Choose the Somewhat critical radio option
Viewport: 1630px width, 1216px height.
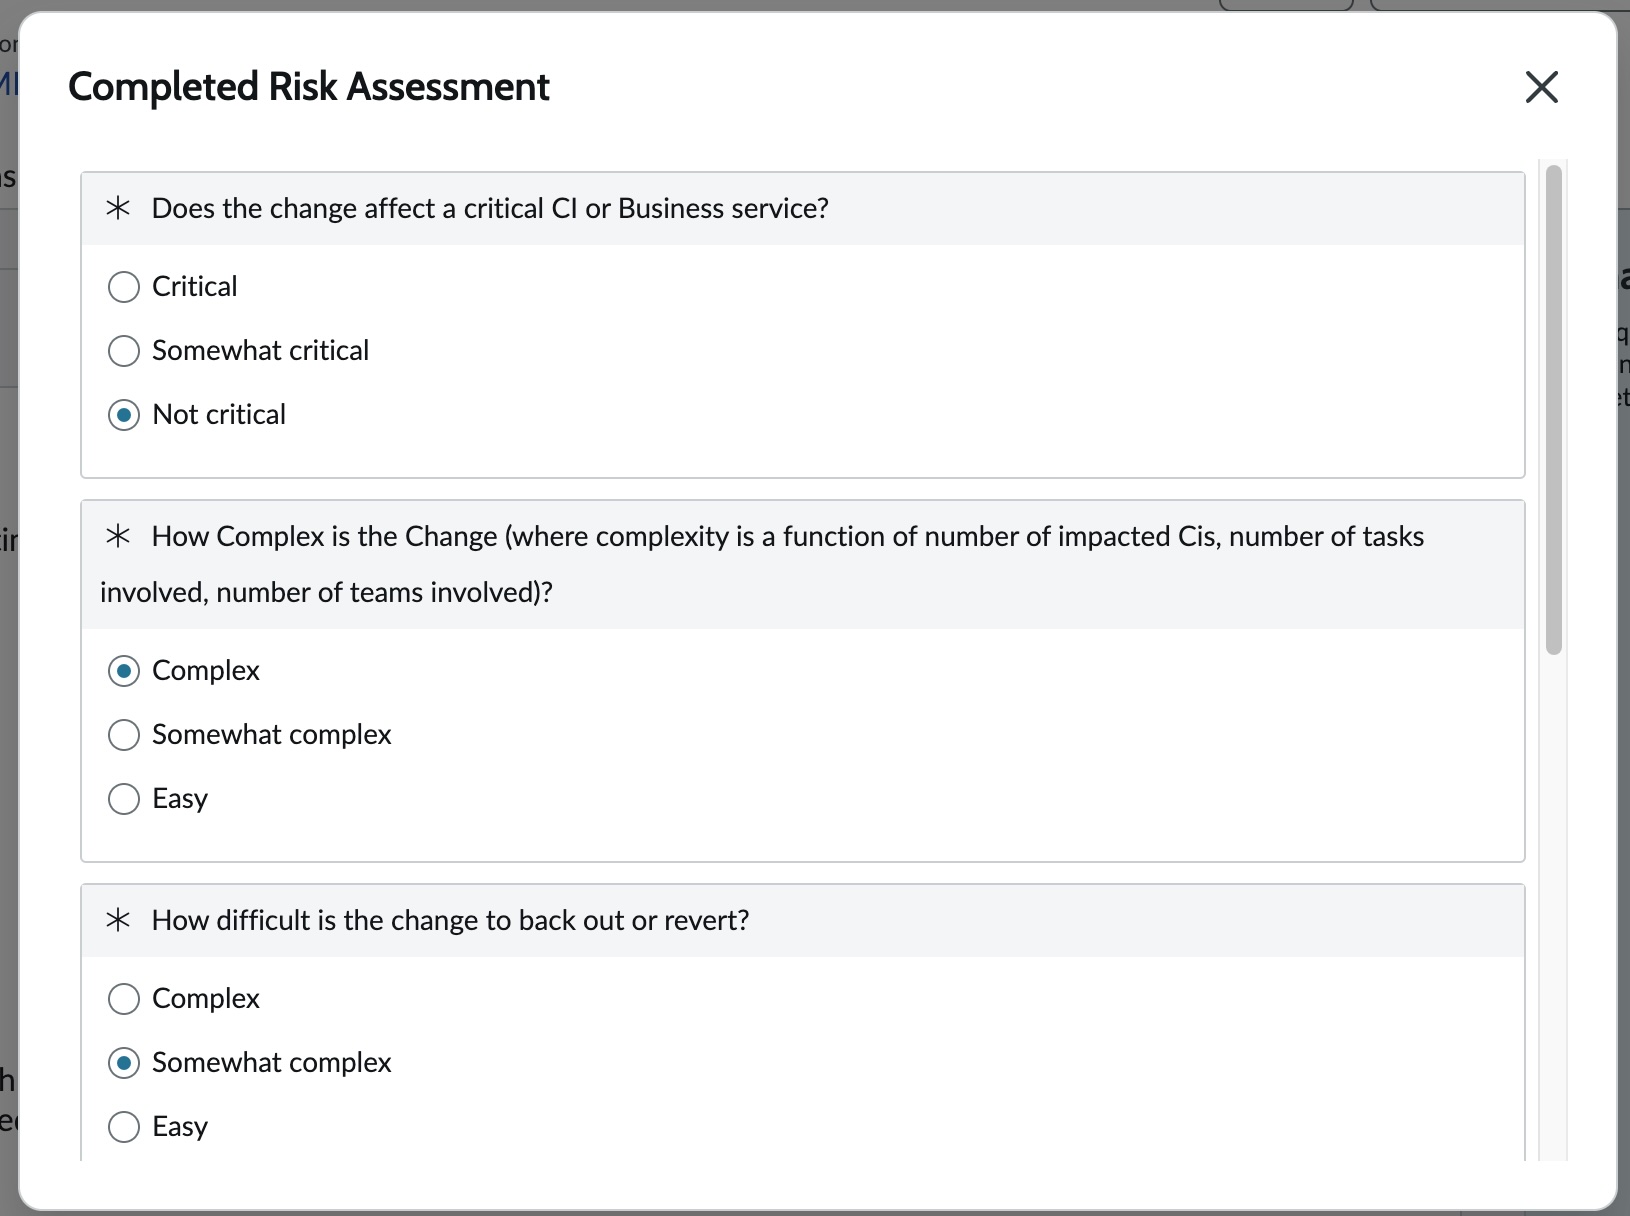pyautogui.click(x=123, y=351)
